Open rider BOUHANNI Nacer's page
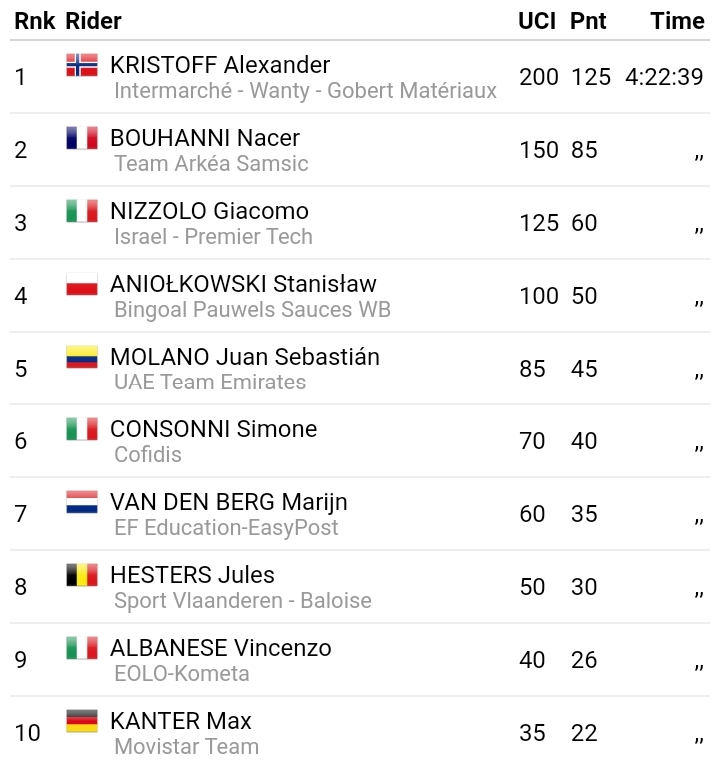Screen dimensions: 720x767 pyautogui.click(x=205, y=138)
